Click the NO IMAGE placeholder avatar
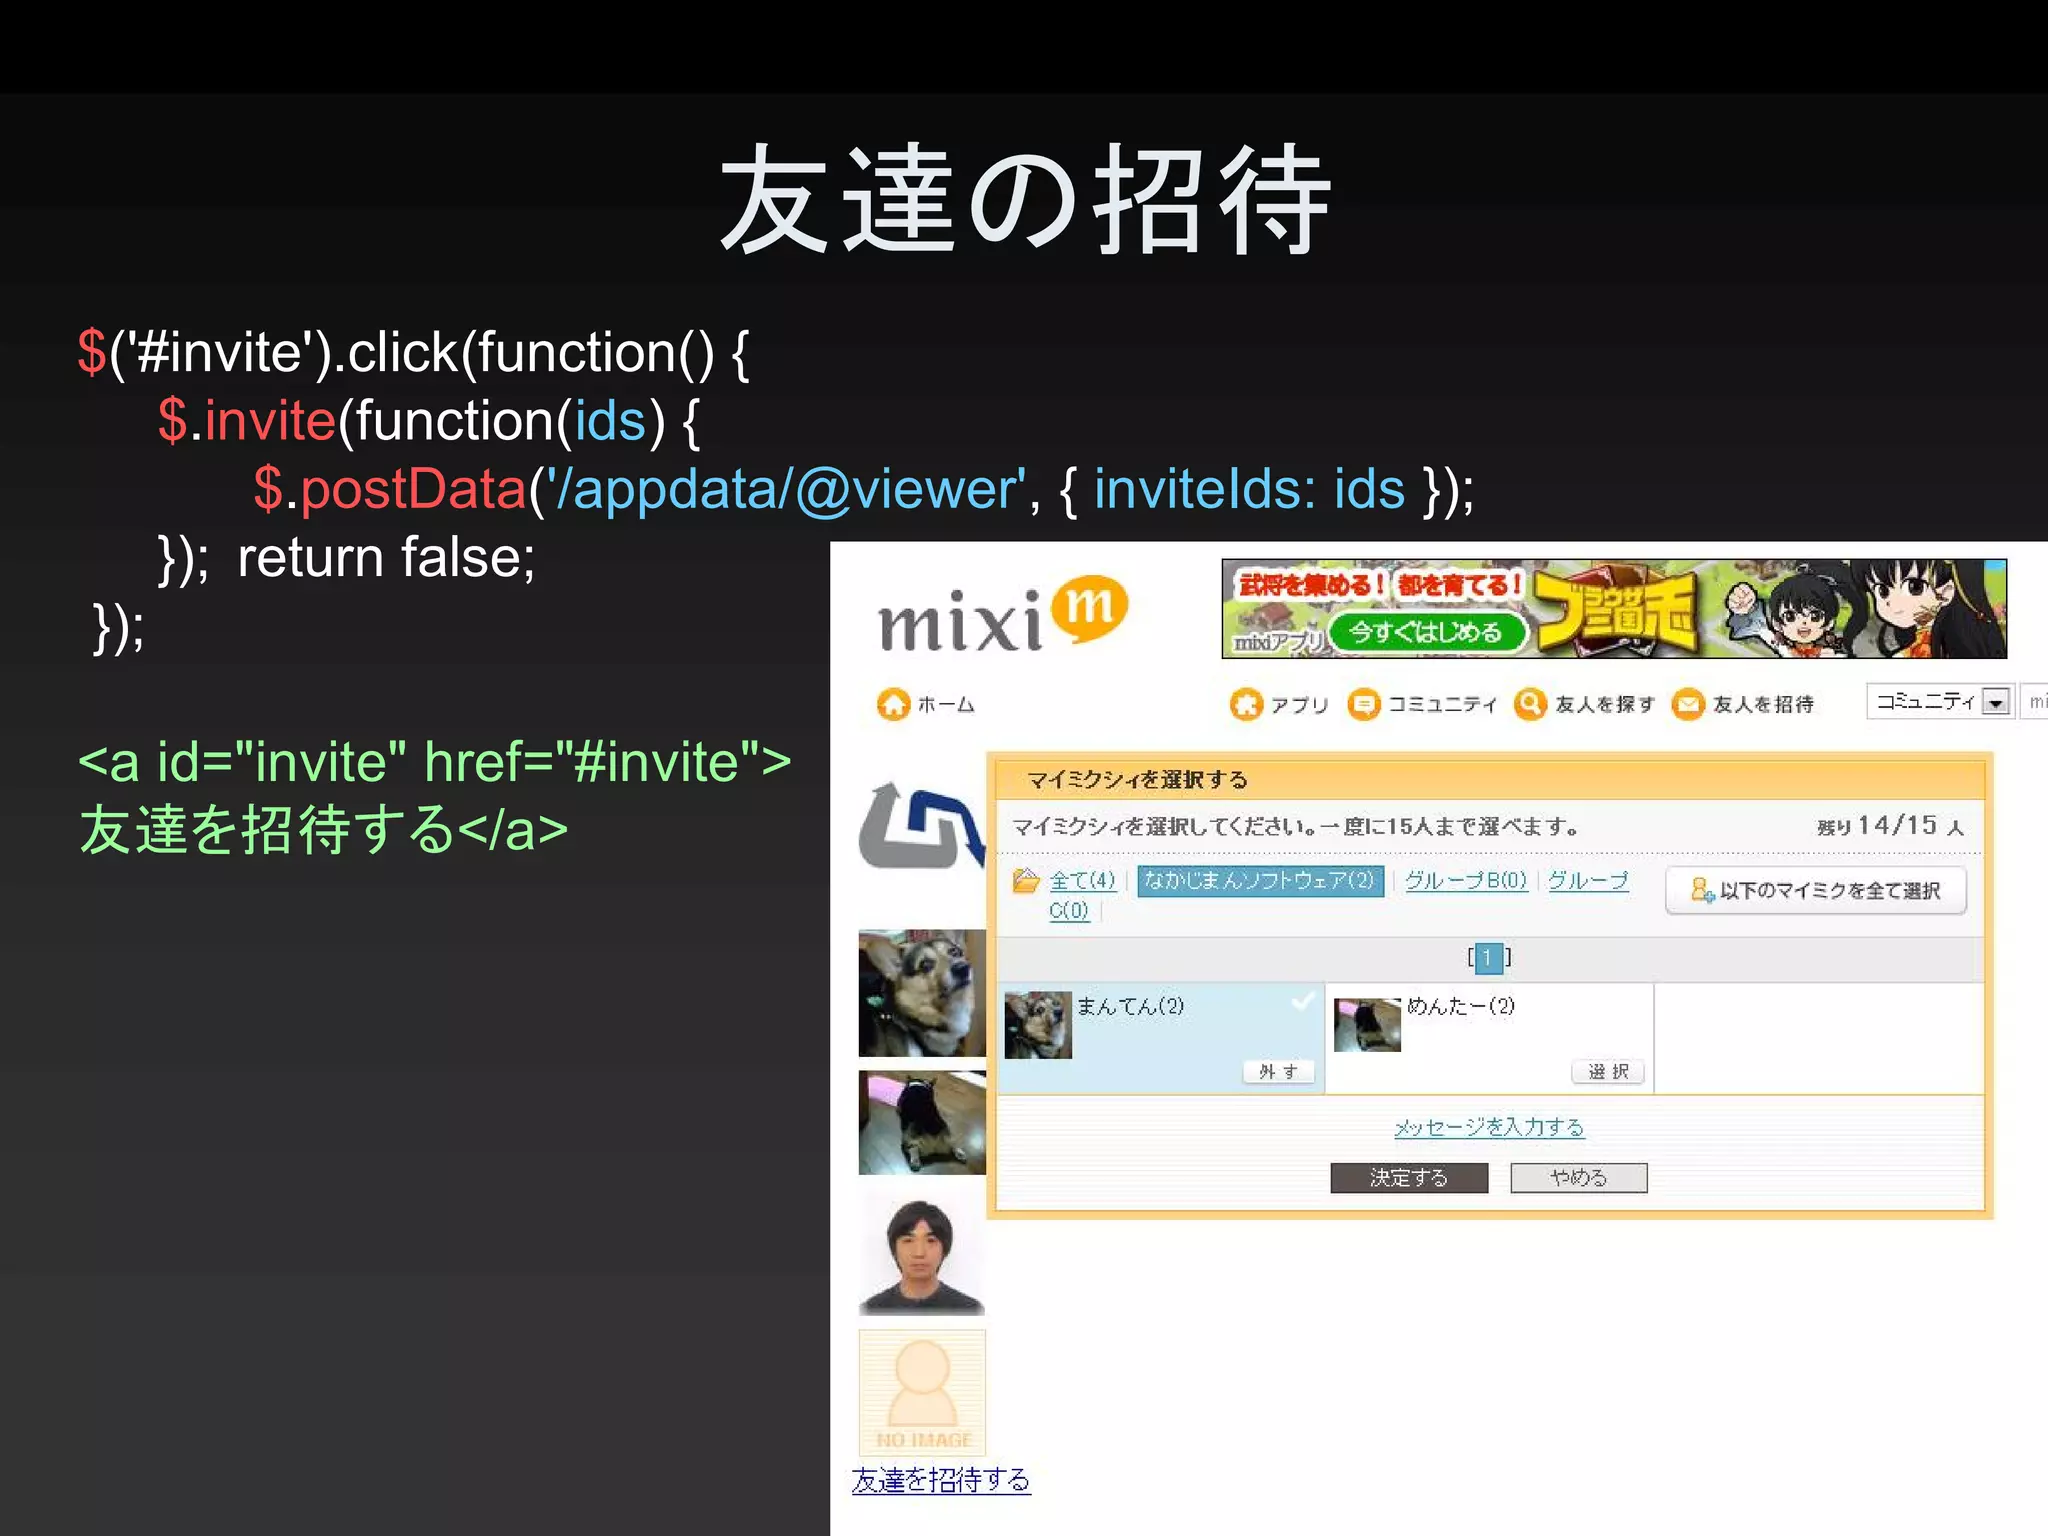The height and width of the screenshot is (1536, 2048). [x=922, y=1392]
